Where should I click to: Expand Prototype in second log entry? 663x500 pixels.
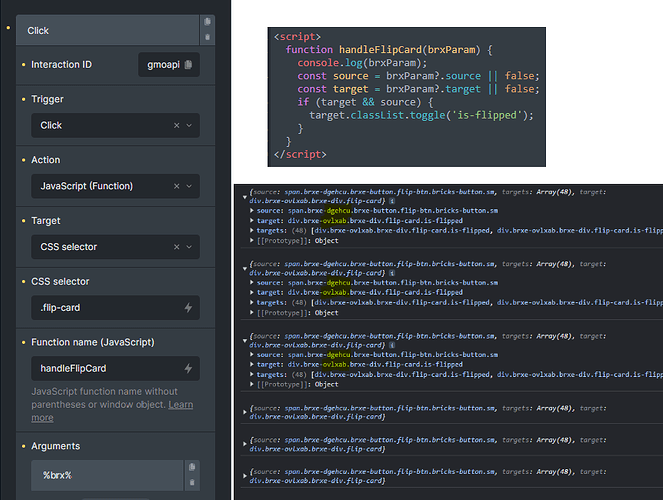(x=252, y=313)
